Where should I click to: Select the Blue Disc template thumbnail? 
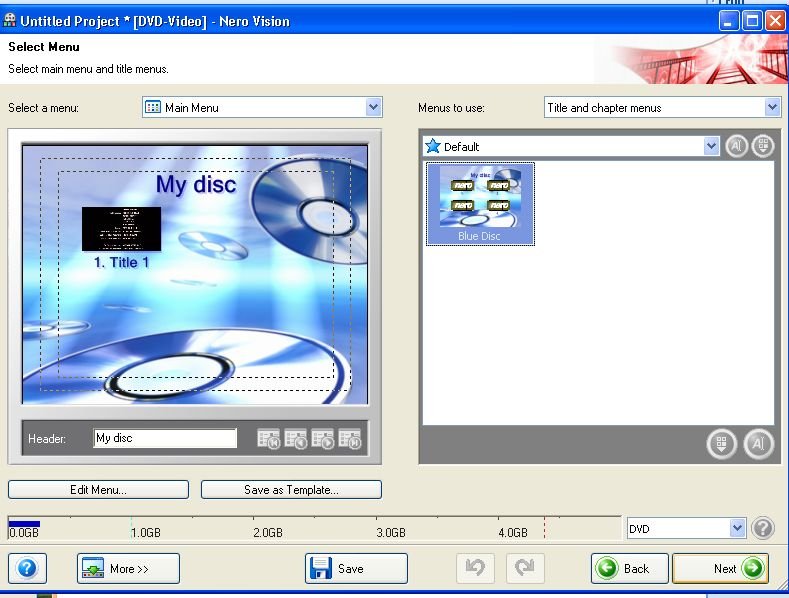coord(480,204)
